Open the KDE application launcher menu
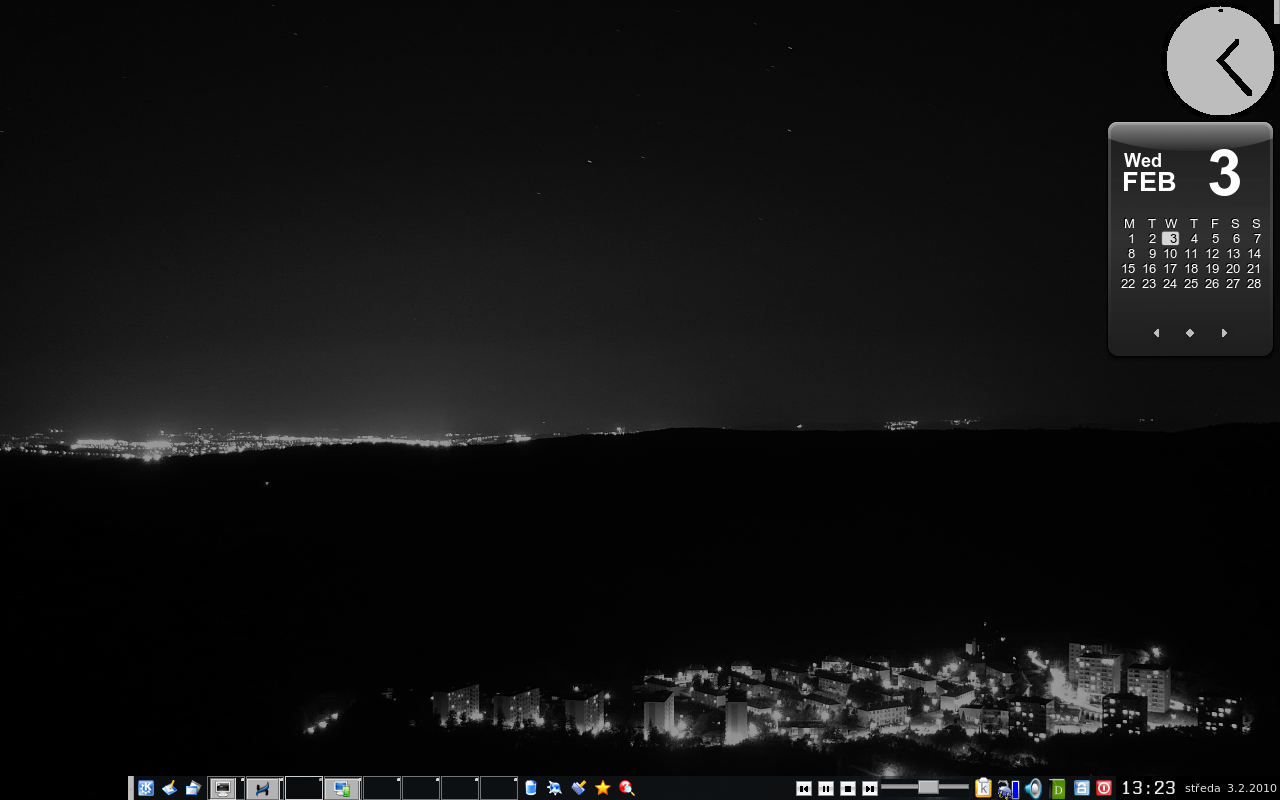 click(x=146, y=788)
